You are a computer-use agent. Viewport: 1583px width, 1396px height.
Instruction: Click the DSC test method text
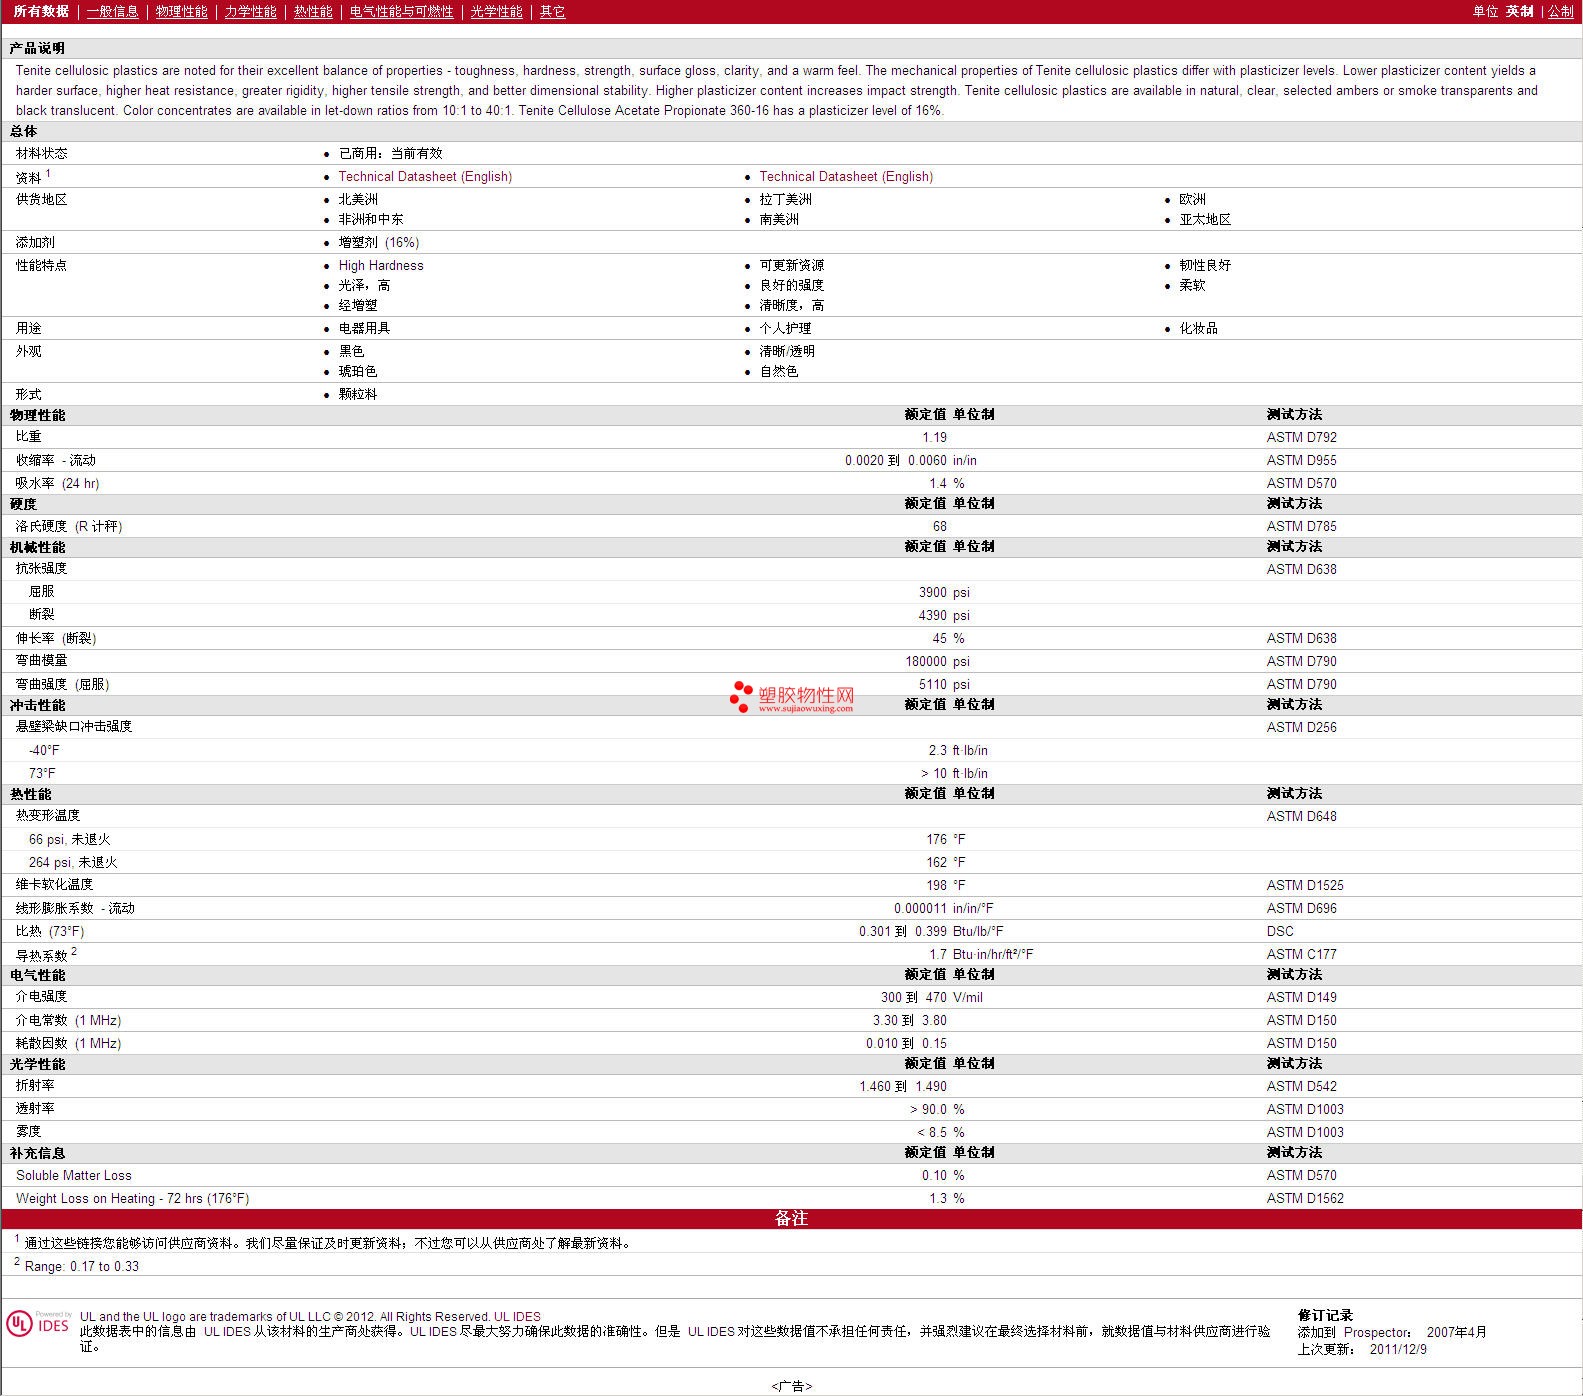[x=1280, y=931]
